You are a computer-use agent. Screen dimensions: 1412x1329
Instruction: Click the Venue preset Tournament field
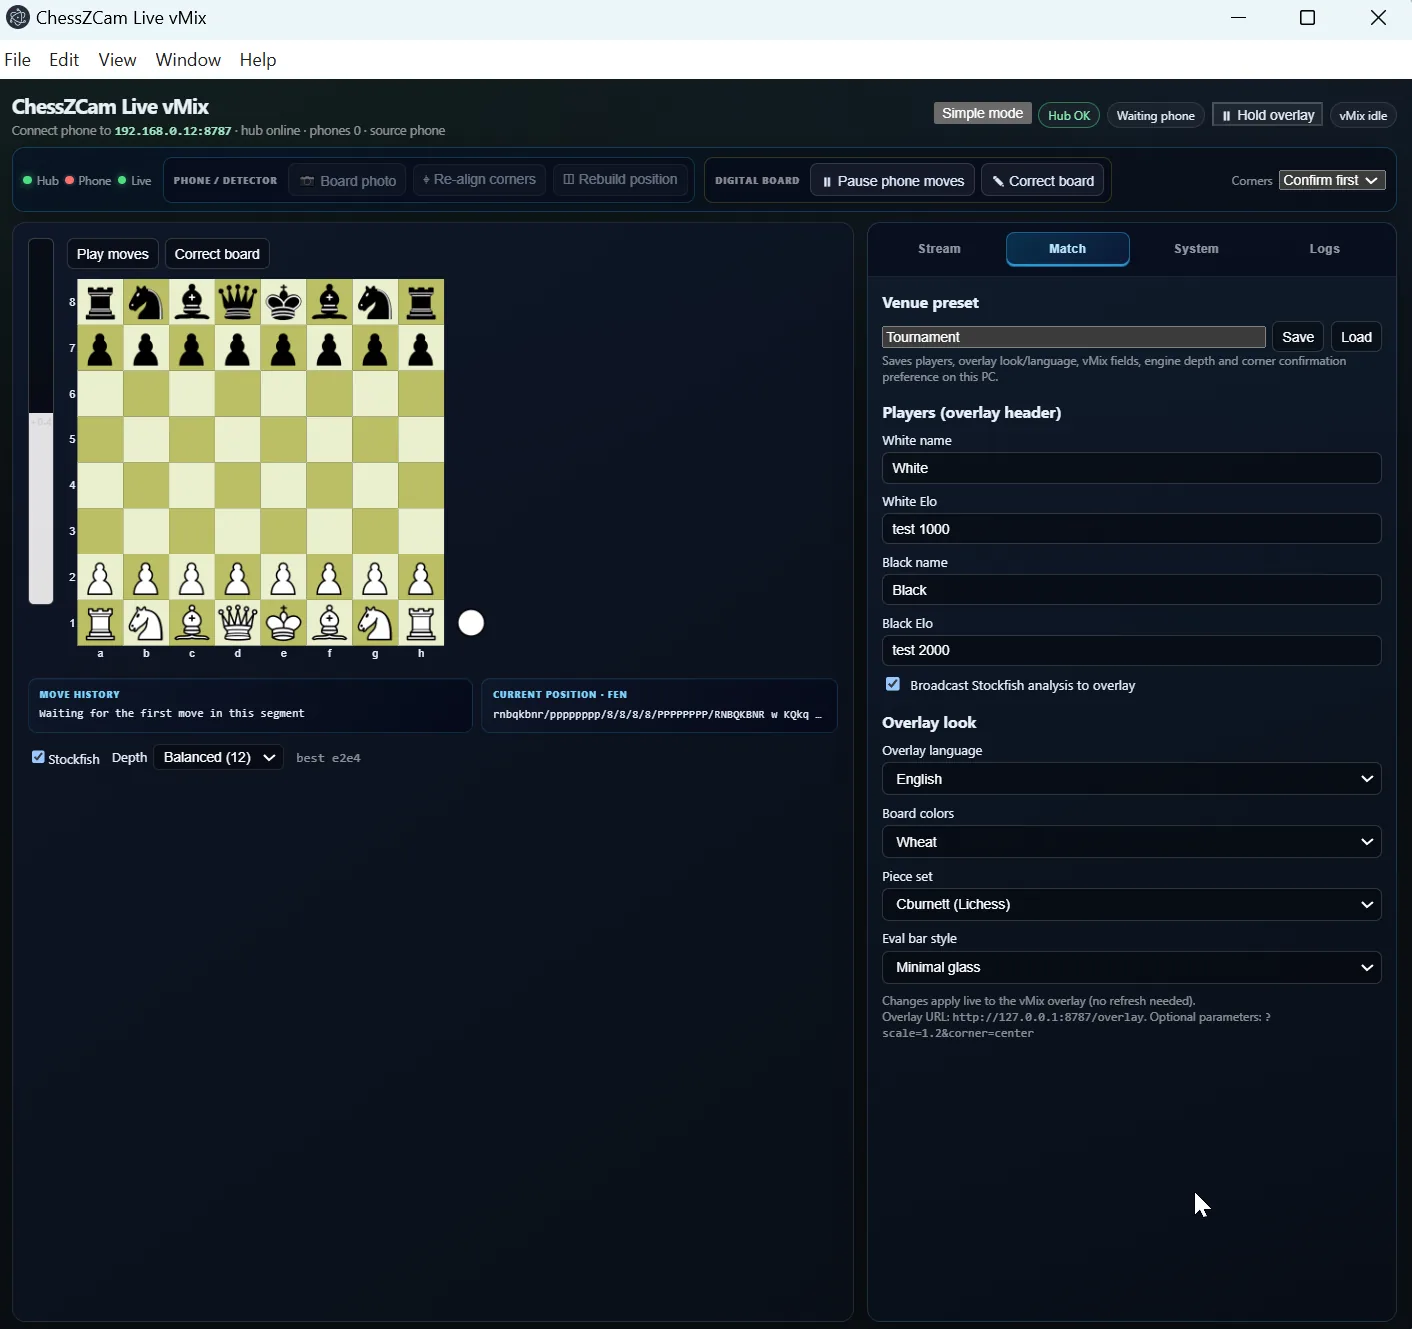1074,337
